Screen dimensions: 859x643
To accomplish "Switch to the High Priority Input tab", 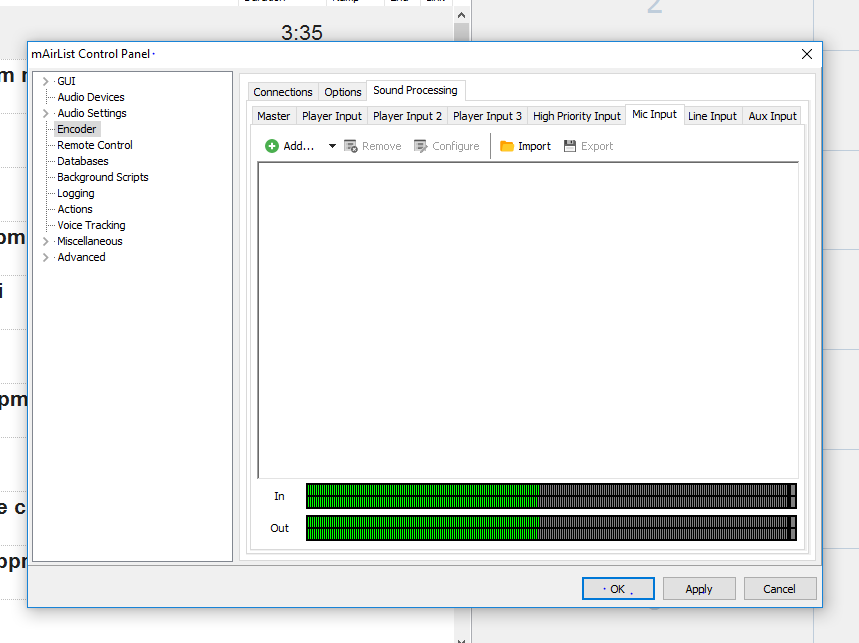I will 576,116.
